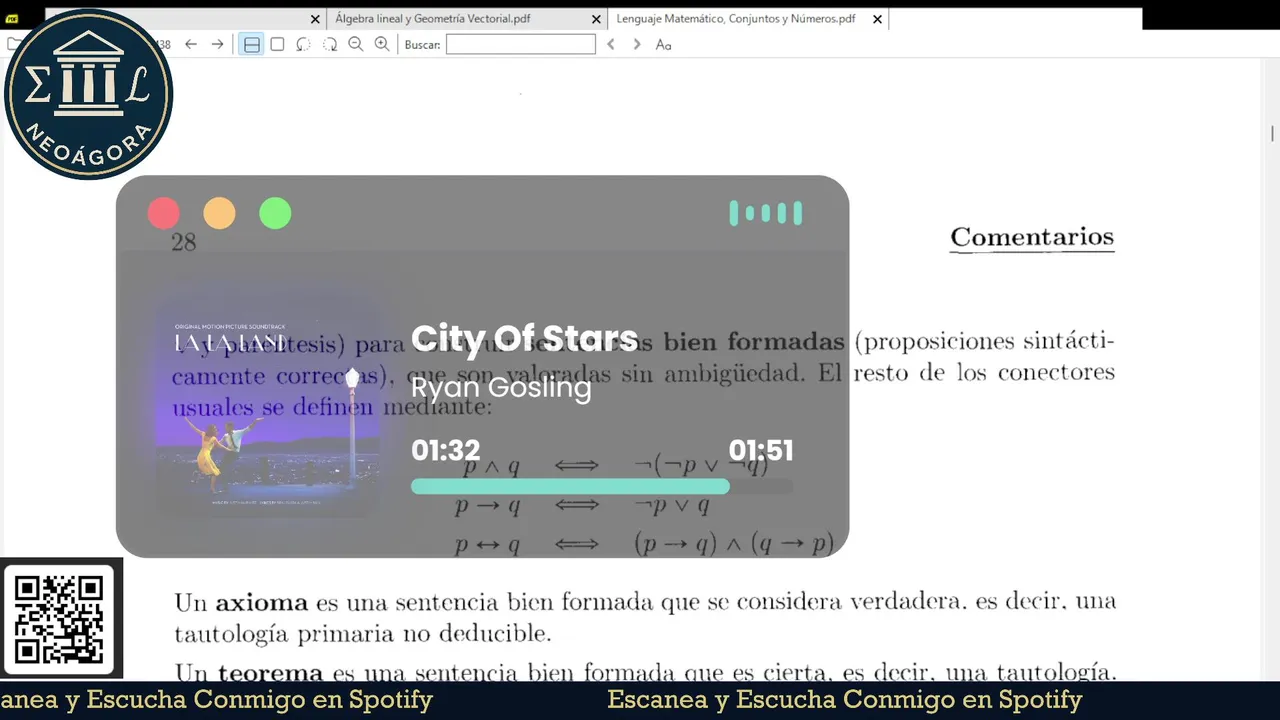1280x720 pixels.
Task: Click the Spotify QR code
Action: pyautogui.click(x=60, y=619)
